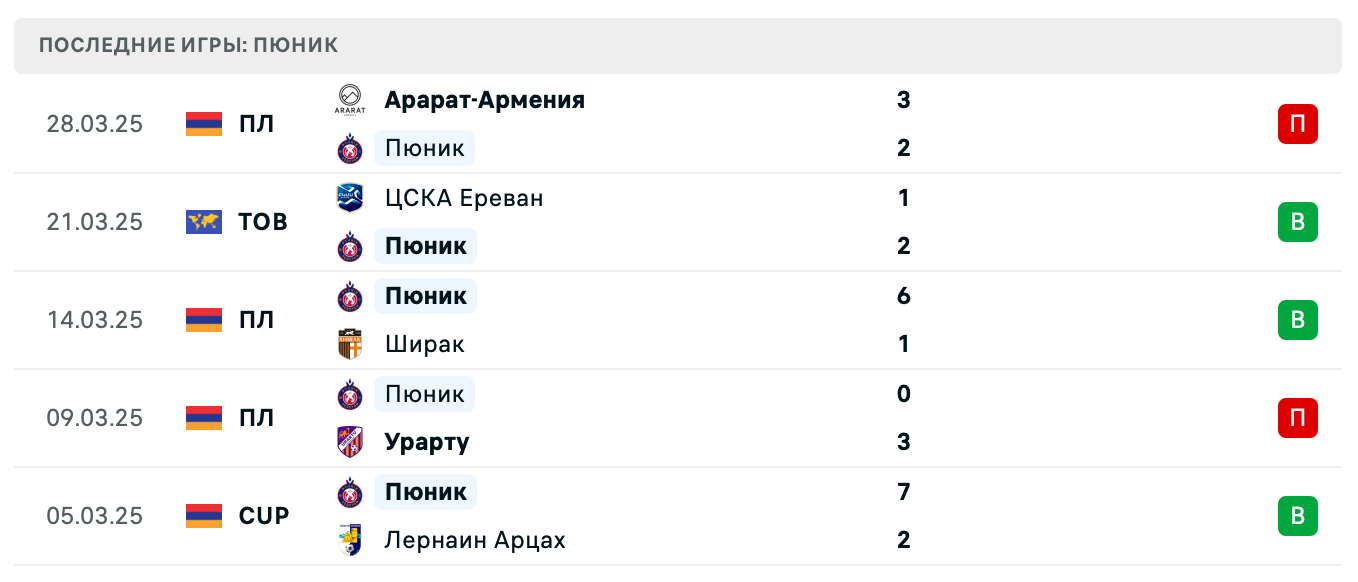Click the Shirak club logo
This screenshot has height=582, width=1358.
click(x=350, y=344)
